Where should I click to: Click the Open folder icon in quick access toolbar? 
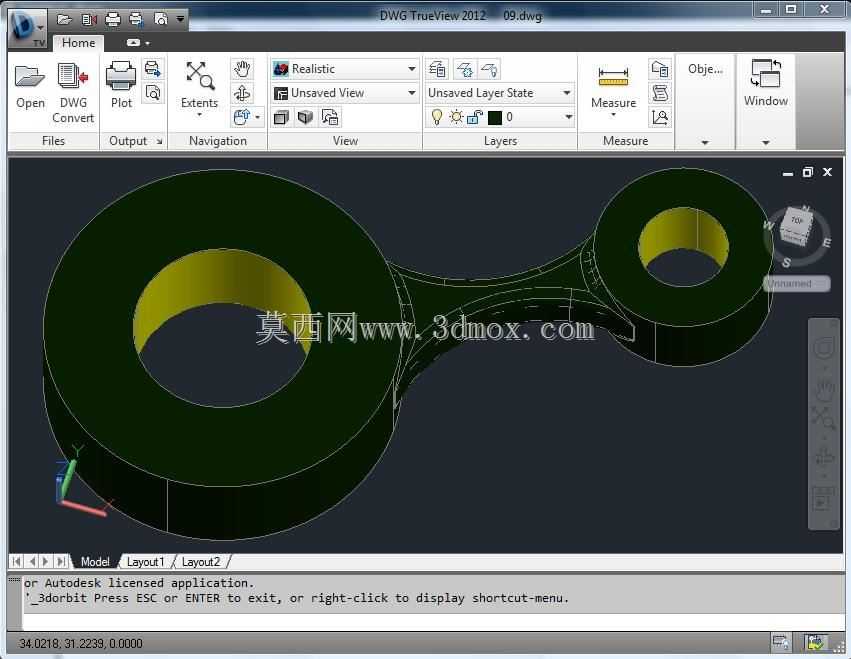pyautogui.click(x=64, y=20)
